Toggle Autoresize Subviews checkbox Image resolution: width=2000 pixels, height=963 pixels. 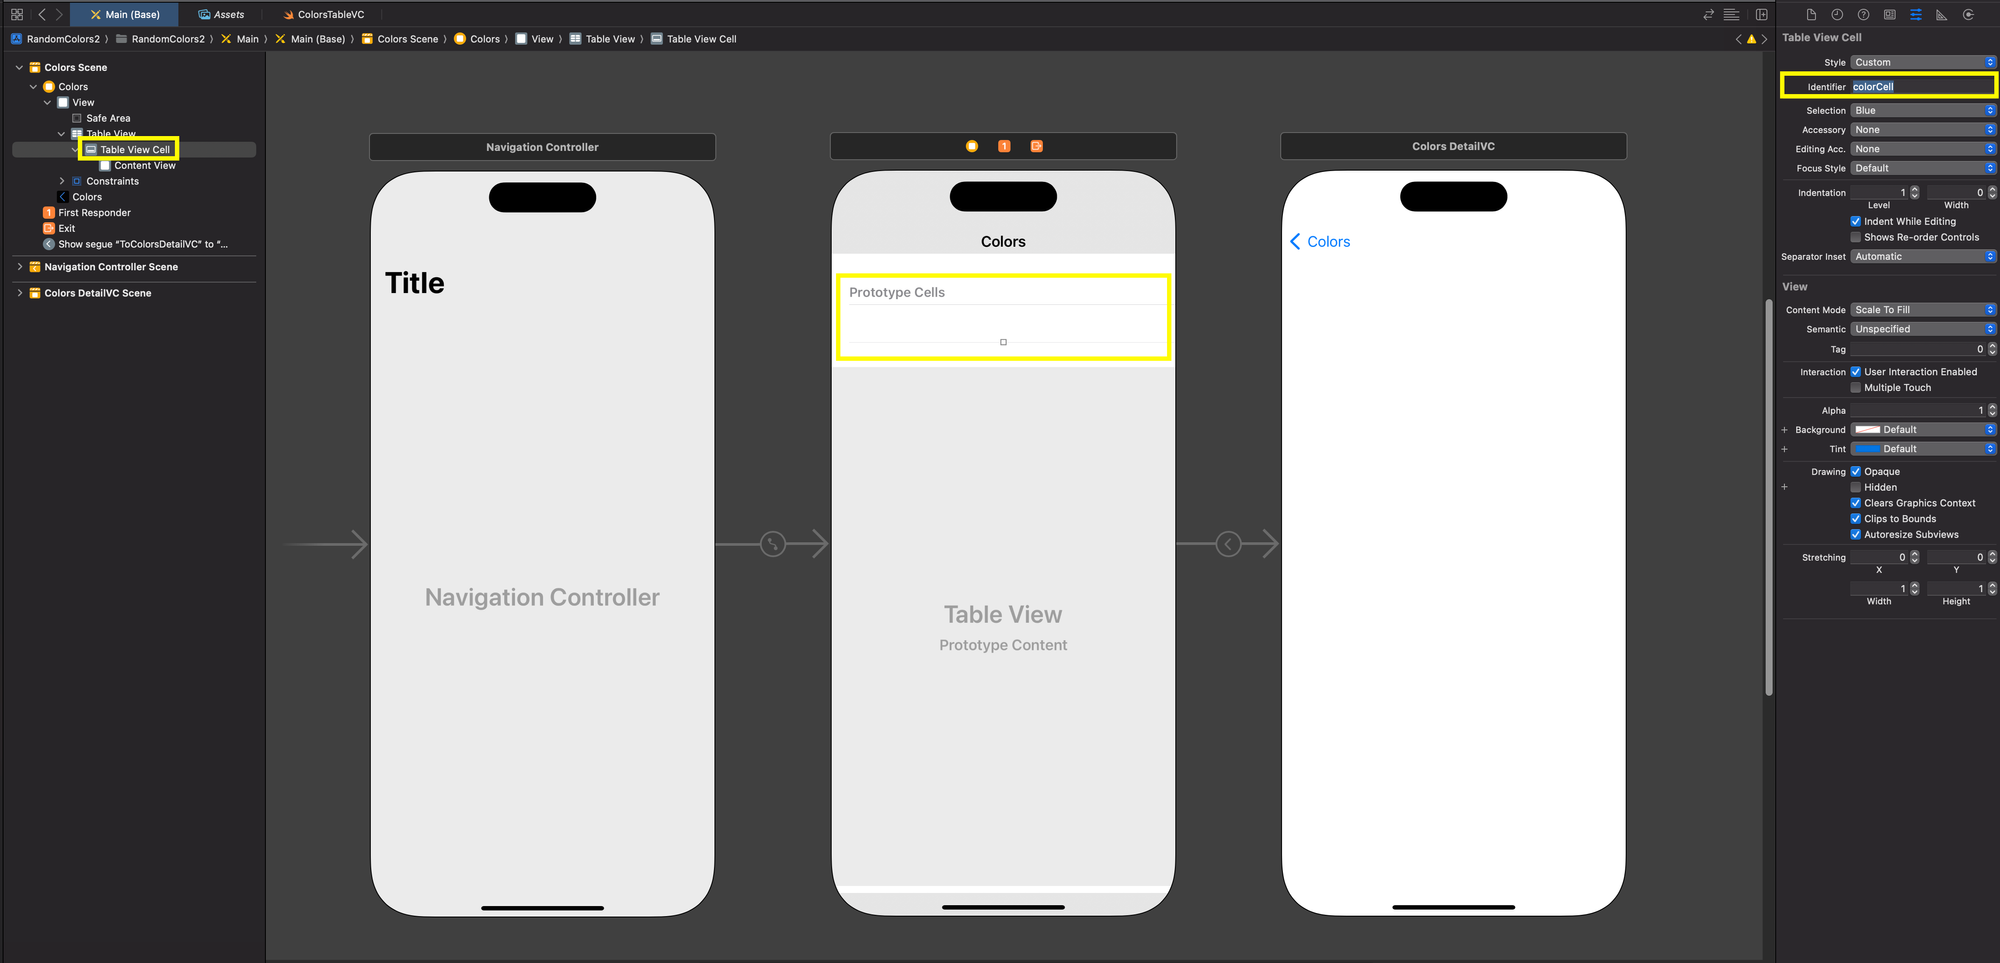tap(1856, 535)
